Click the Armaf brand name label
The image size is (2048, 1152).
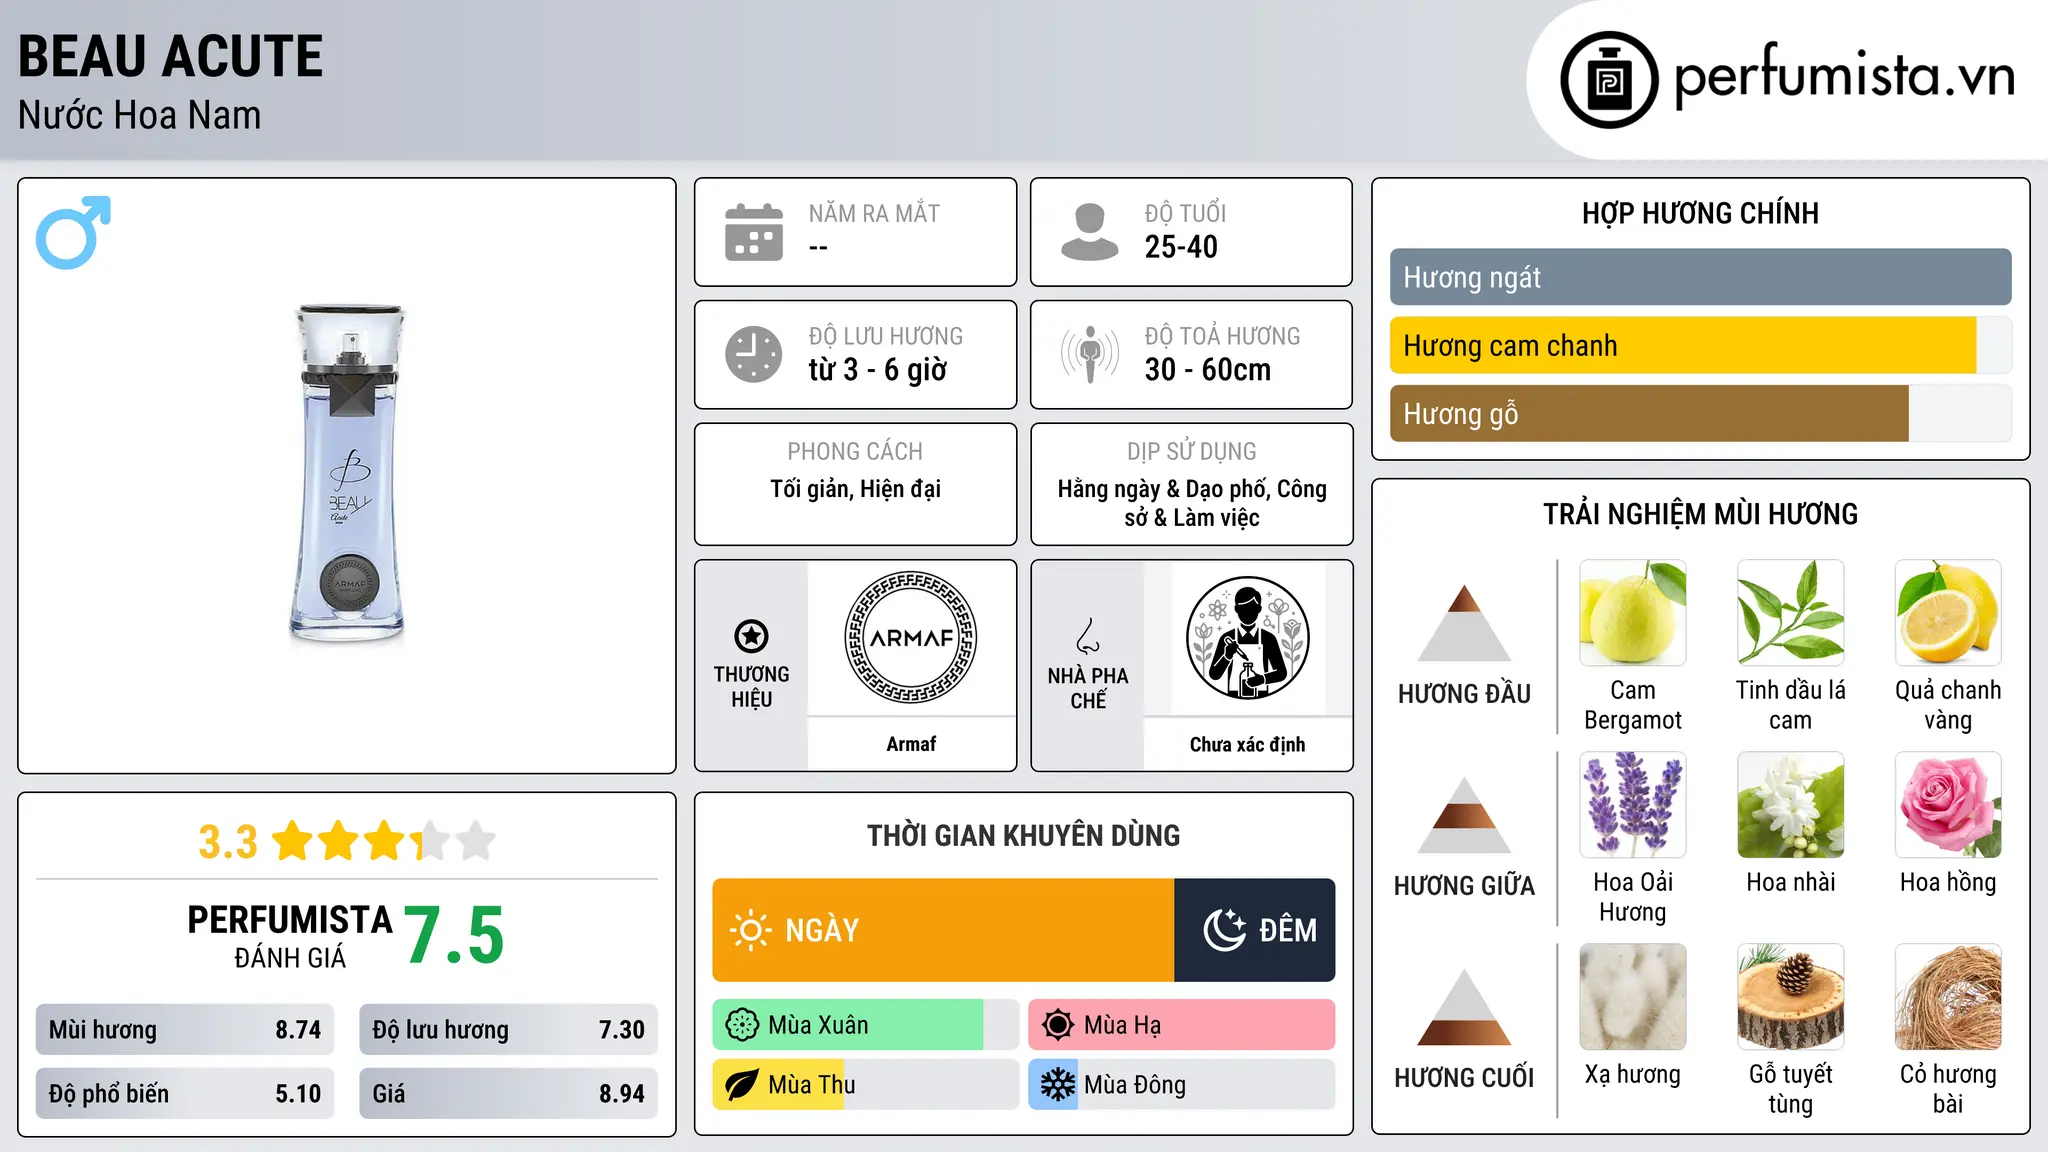coord(911,744)
